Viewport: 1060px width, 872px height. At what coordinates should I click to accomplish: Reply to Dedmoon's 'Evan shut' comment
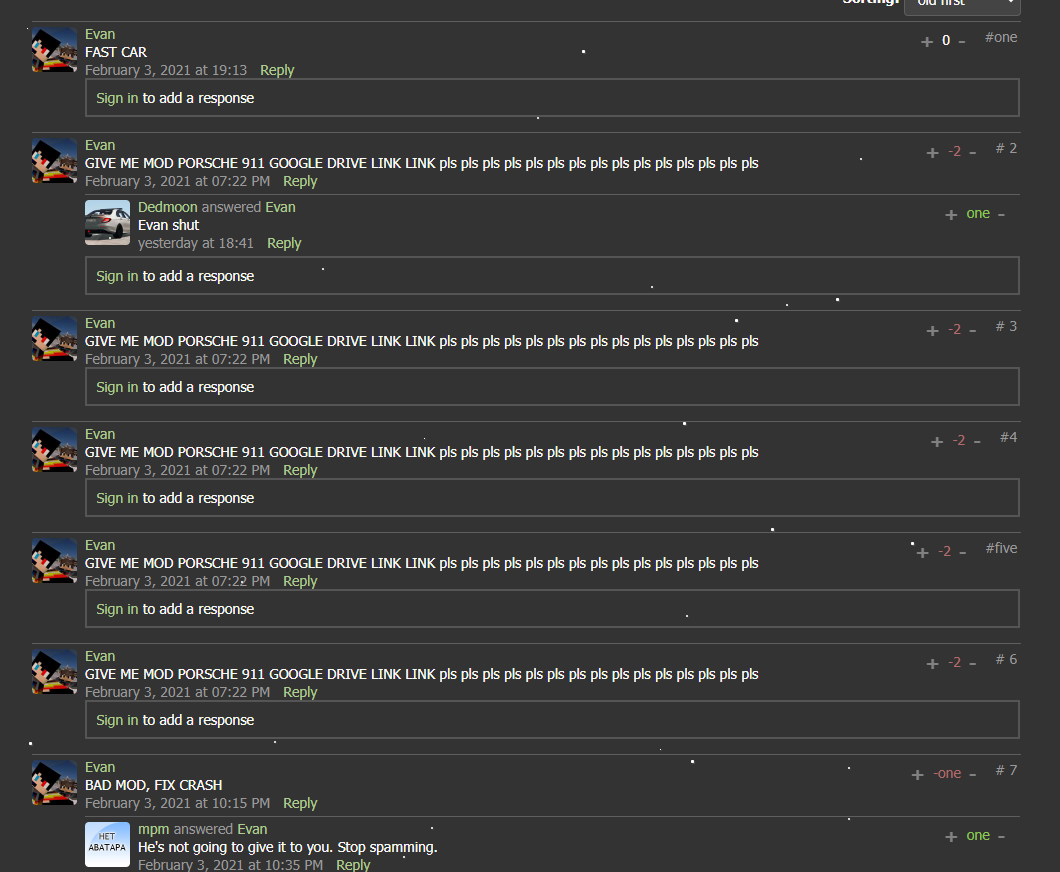[x=284, y=243]
